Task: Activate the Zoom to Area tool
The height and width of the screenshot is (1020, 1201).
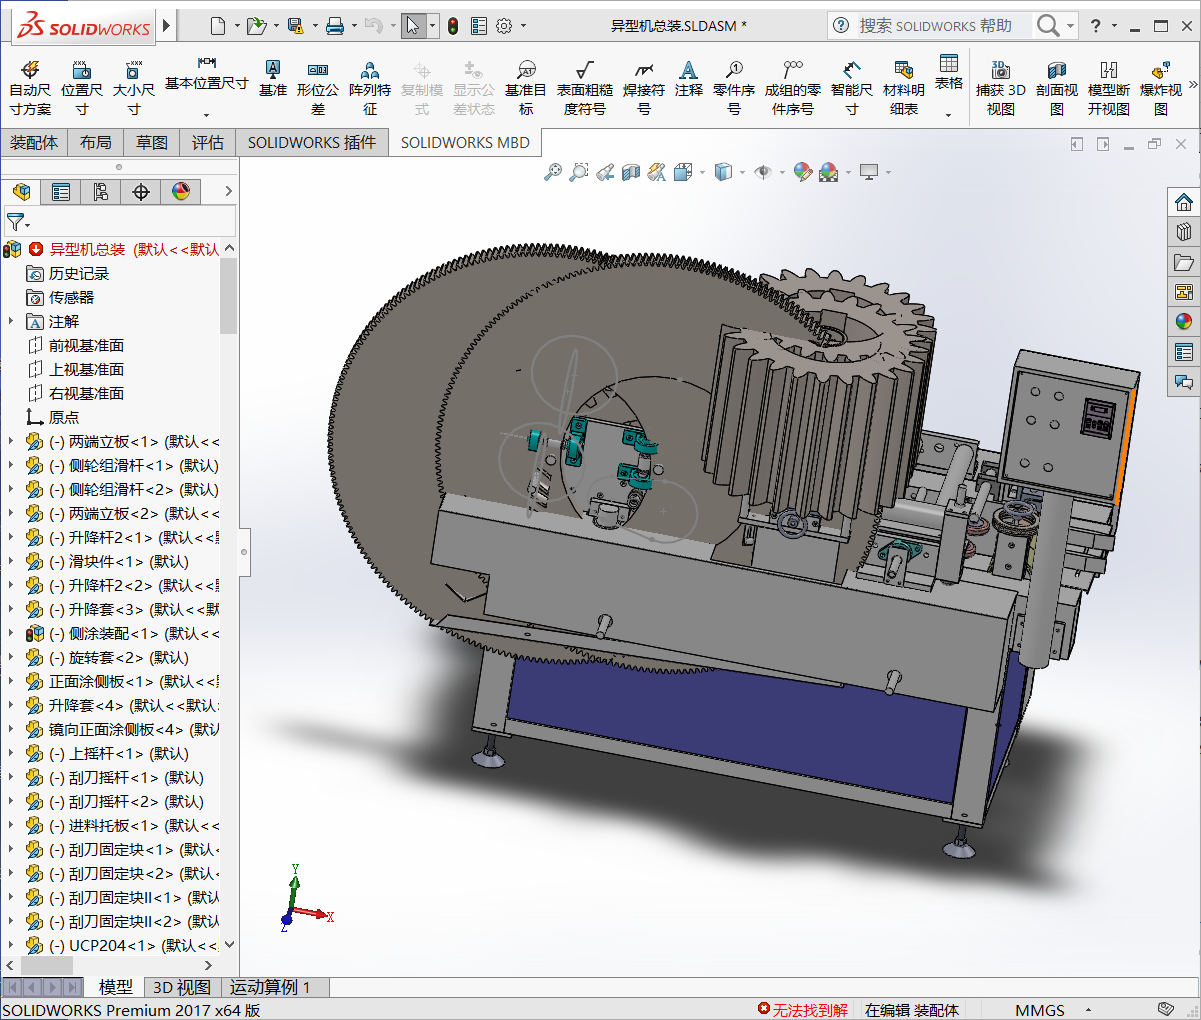Action: (579, 172)
